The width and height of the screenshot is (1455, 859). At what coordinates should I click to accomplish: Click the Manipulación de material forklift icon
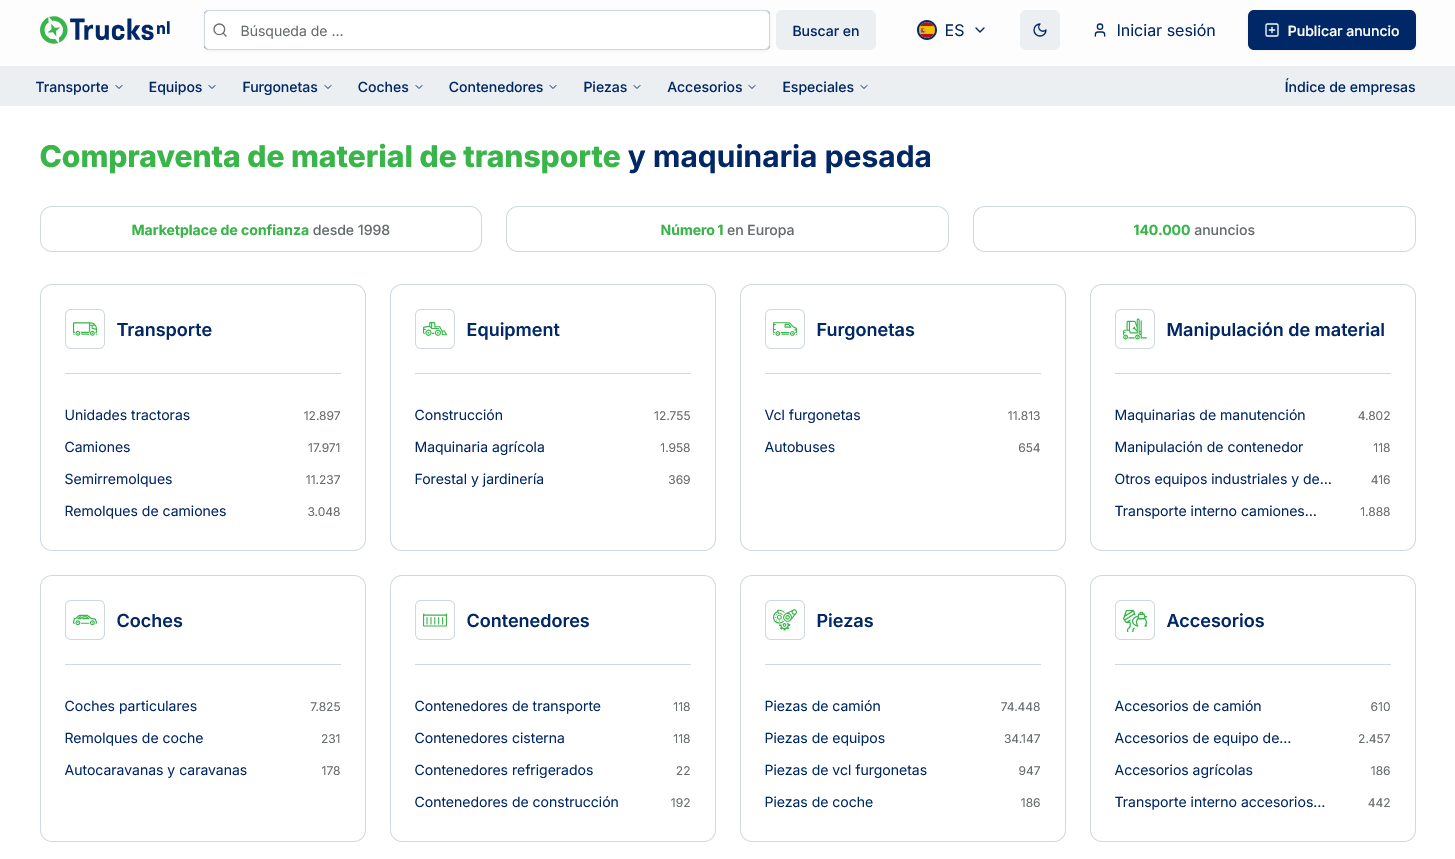(1135, 329)
